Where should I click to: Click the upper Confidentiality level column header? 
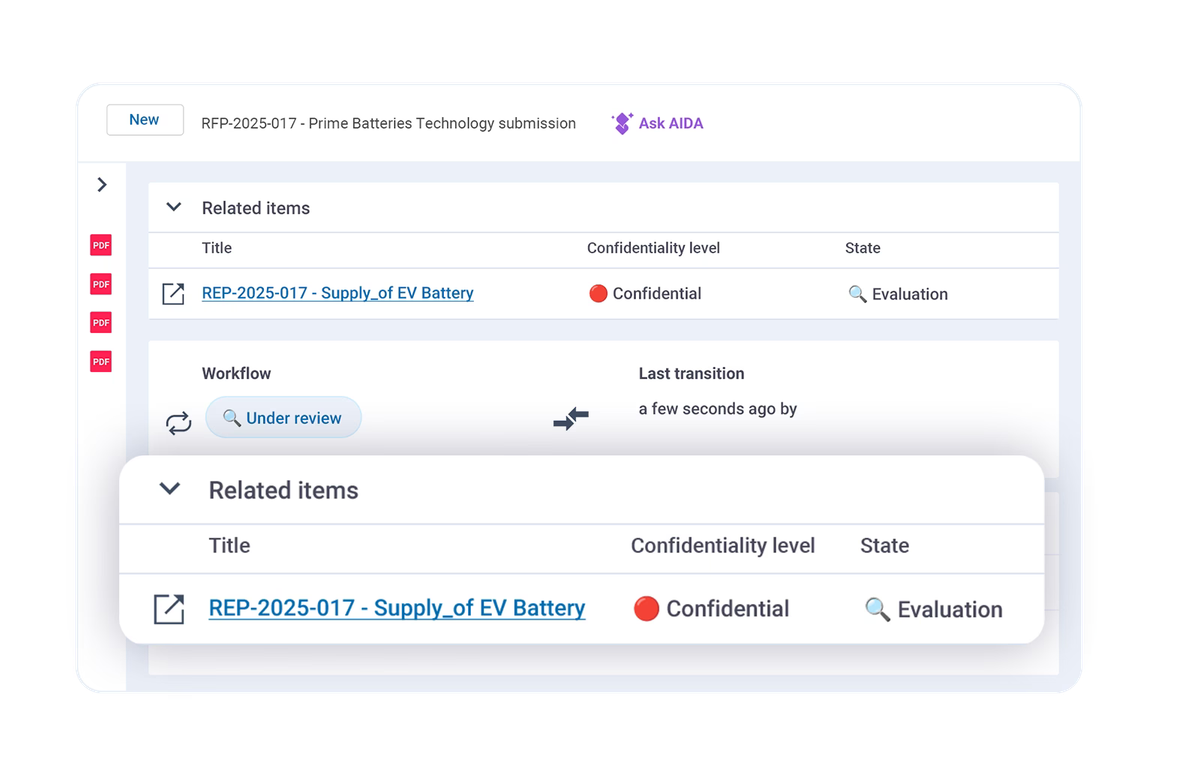[x=653, y=248]
